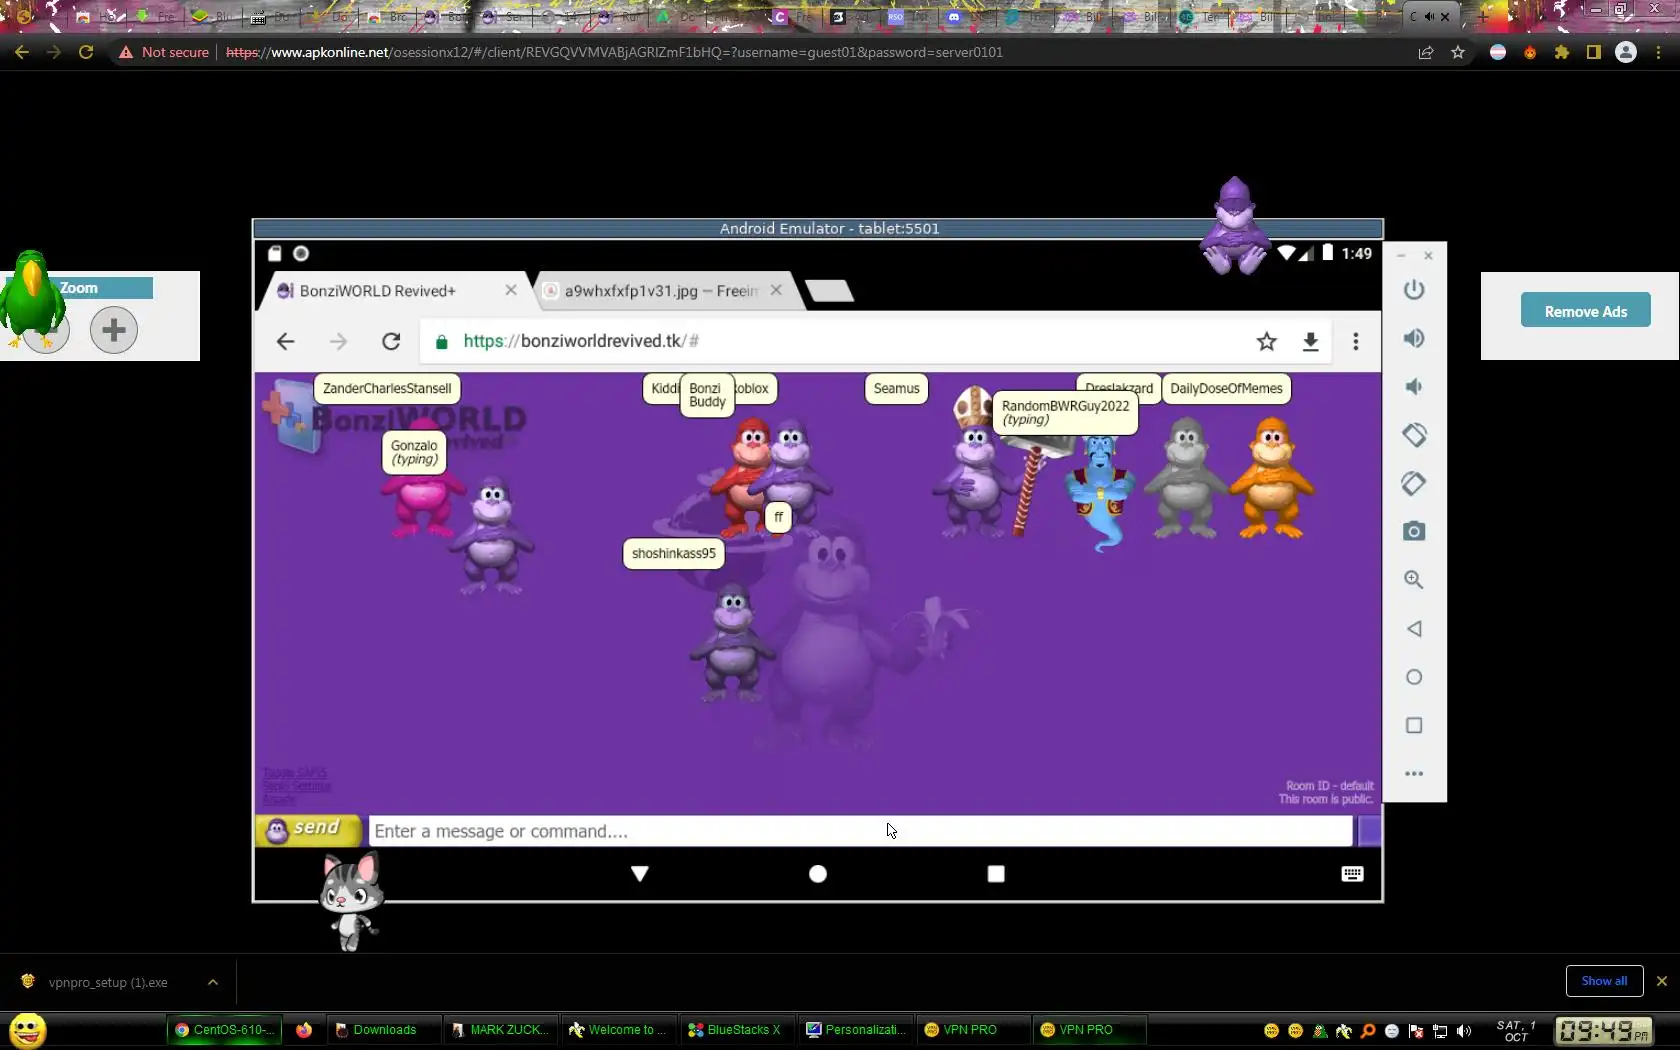Rotate the emulator right using the lower rotate icon
The width and height of the screenshot is (1680, 1050).
tap(1413, 483)
